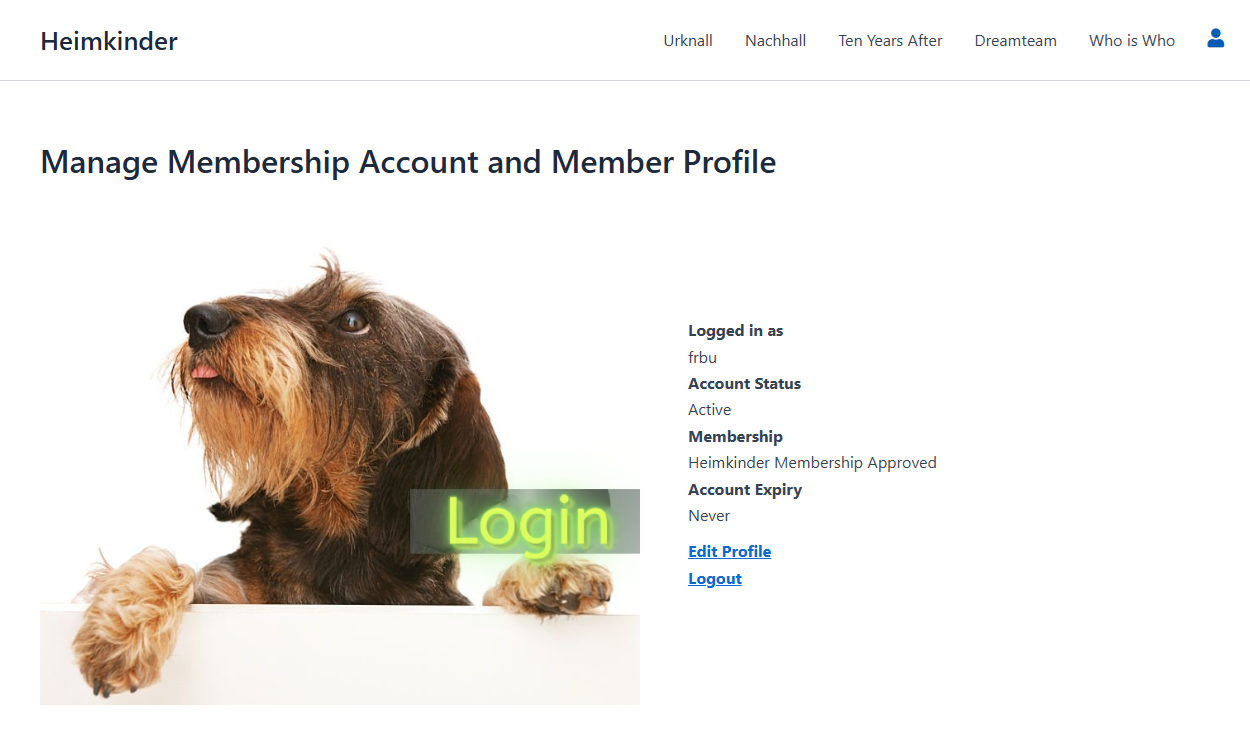Screen dimensions: 1250x756
Task: Click the Active status value
Action: 709,410
